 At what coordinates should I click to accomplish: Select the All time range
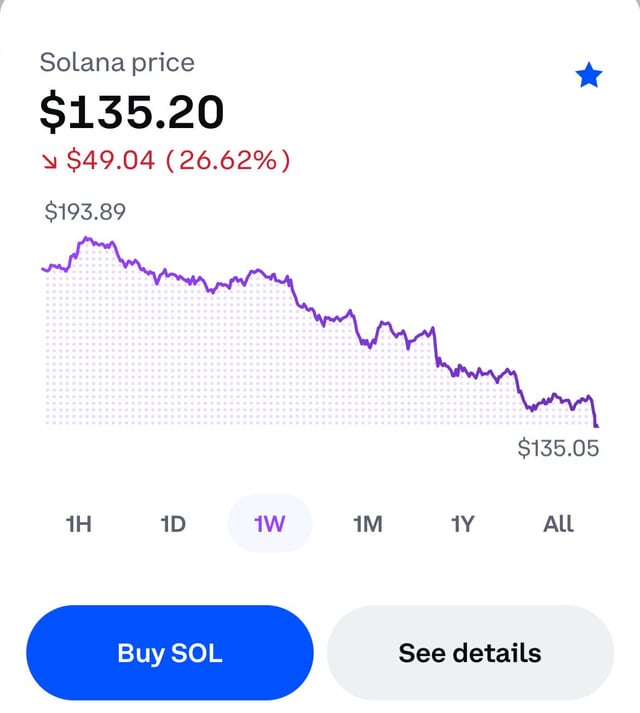pos(558,523)
